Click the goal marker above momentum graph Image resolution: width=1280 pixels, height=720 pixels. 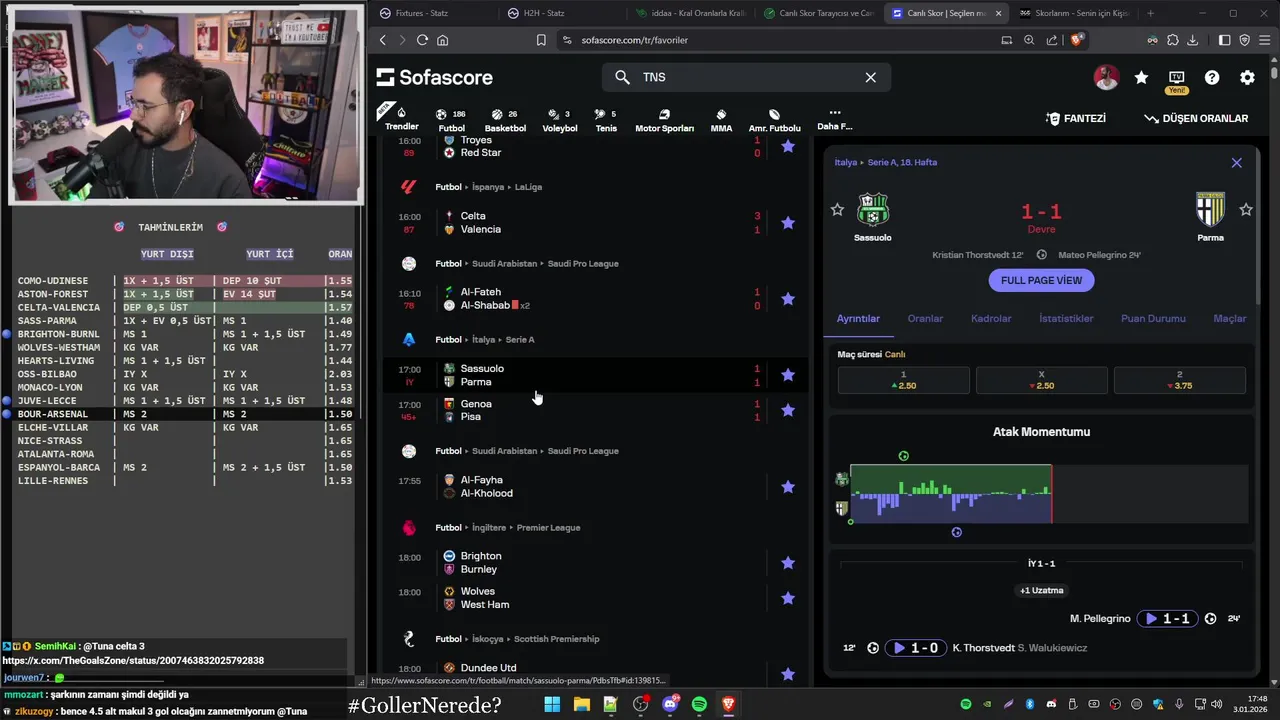pyautogui.click(x=903, y=456)
